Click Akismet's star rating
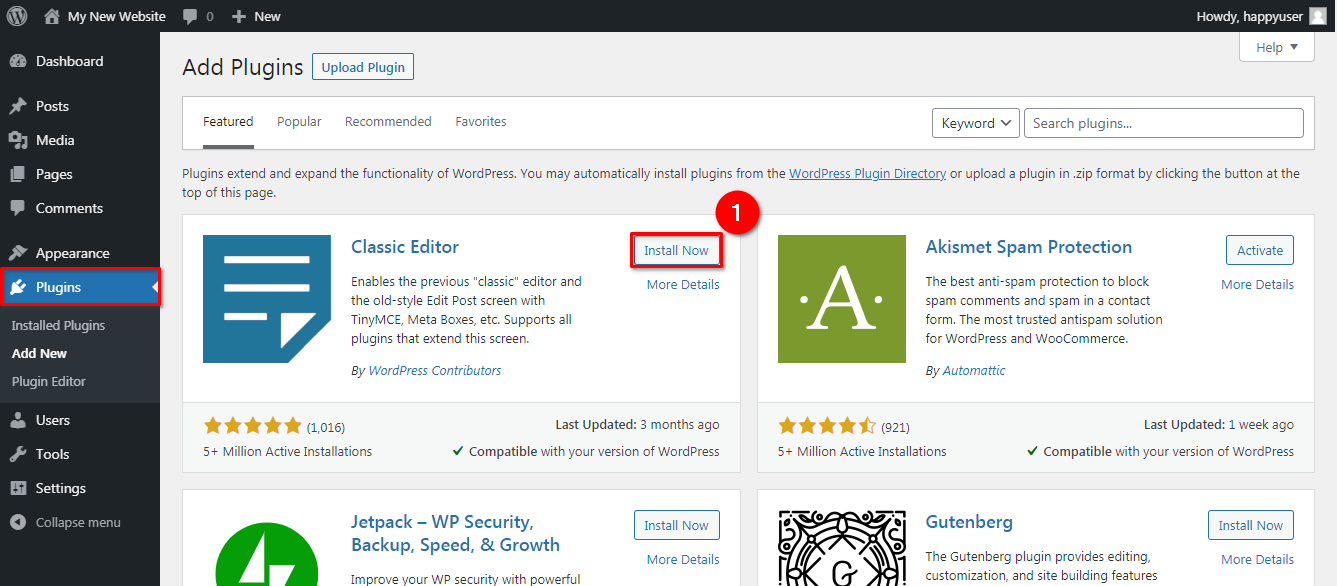The height and width of the screenshot is (586, 1337). 827,426
